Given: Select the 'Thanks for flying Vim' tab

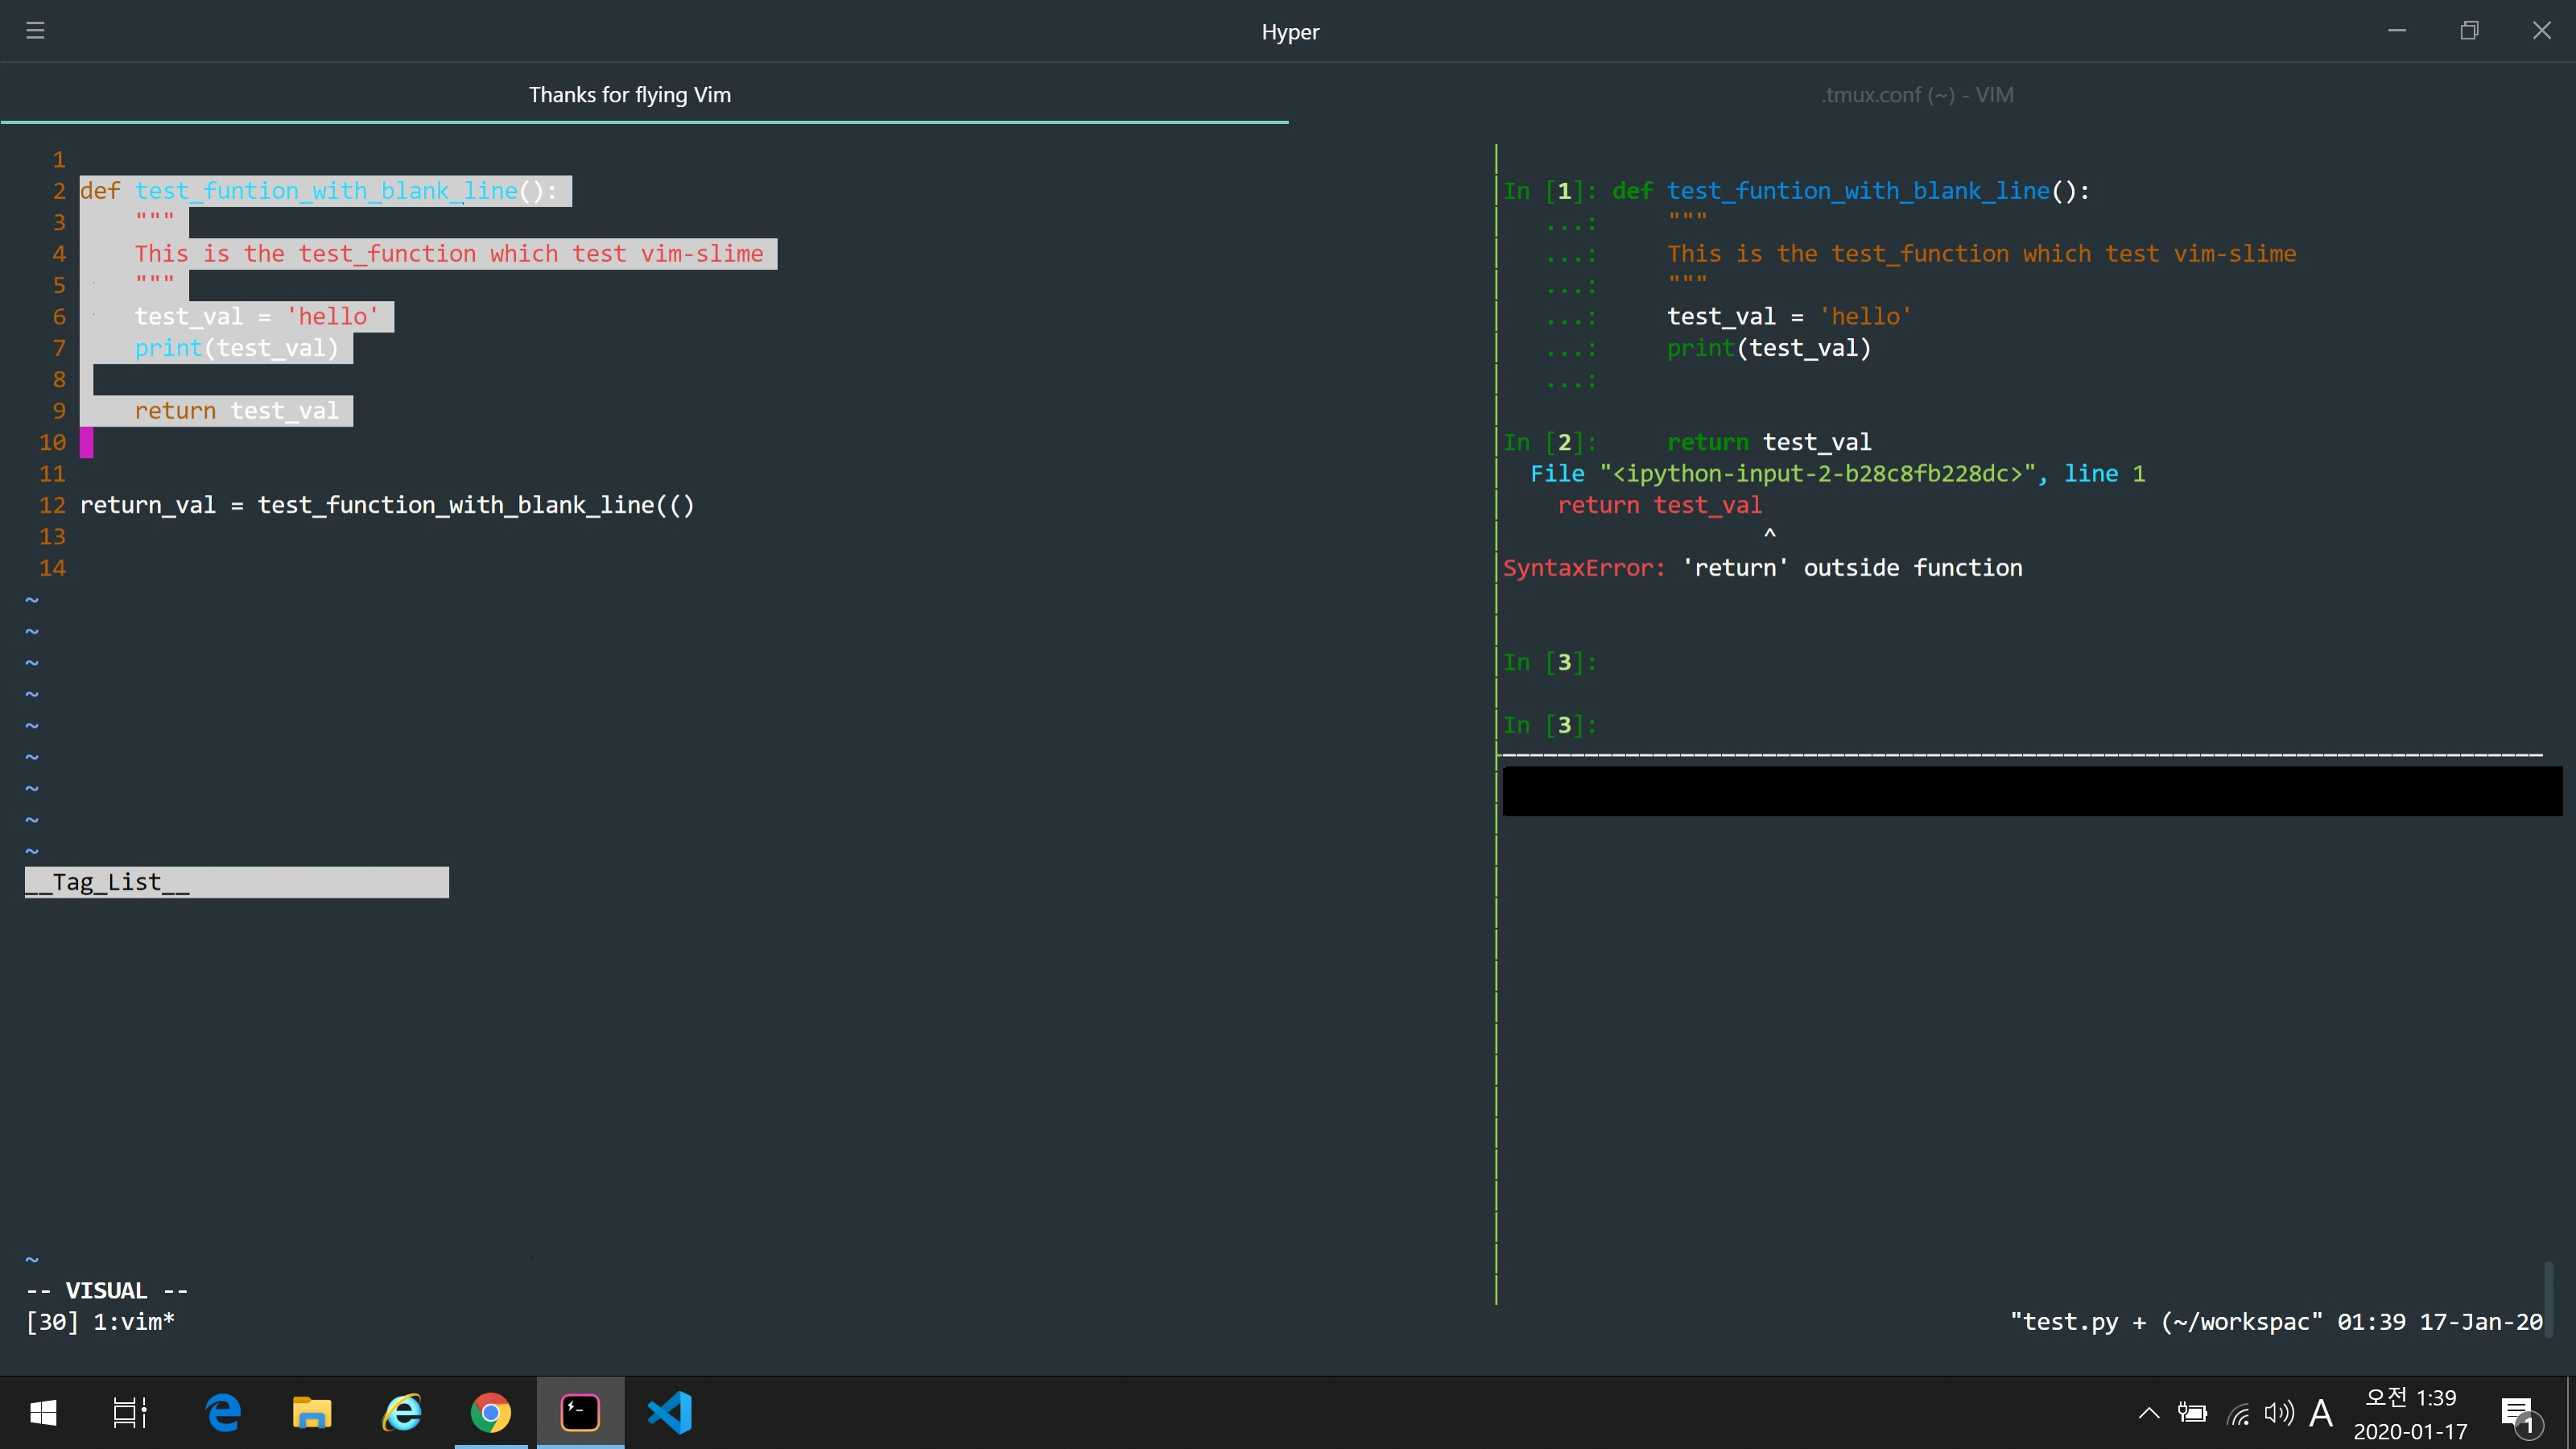Looking at the screenshot, I should [x=630, y=95].
